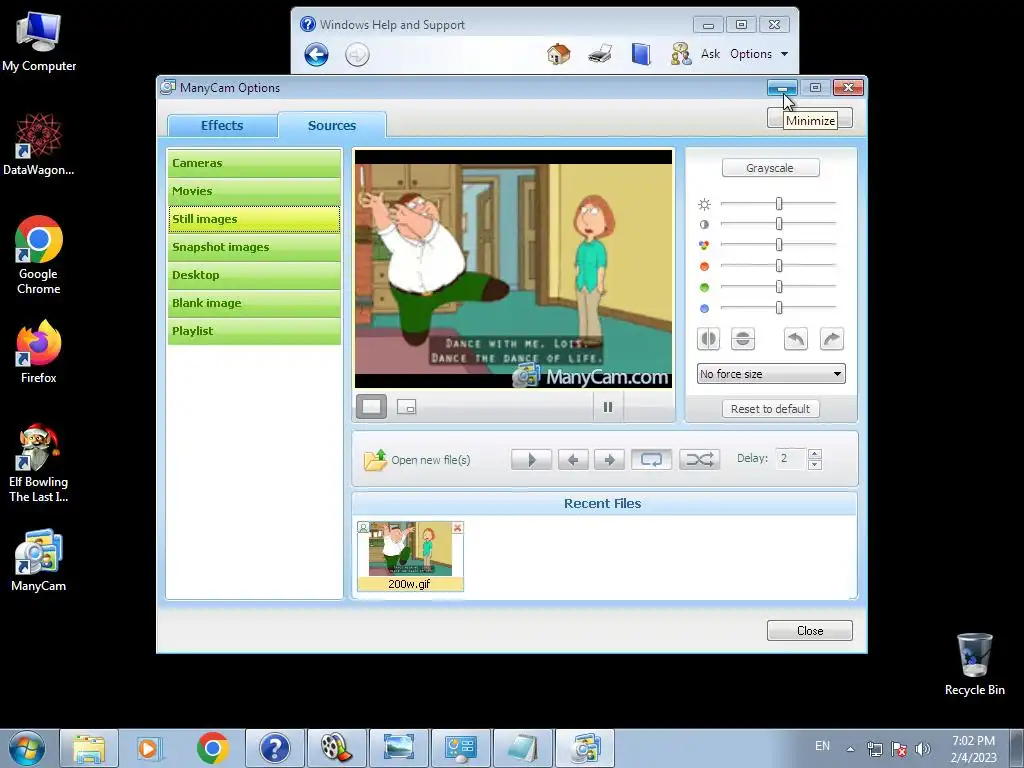Click the Close button at bottom

[x=810, y=631]
